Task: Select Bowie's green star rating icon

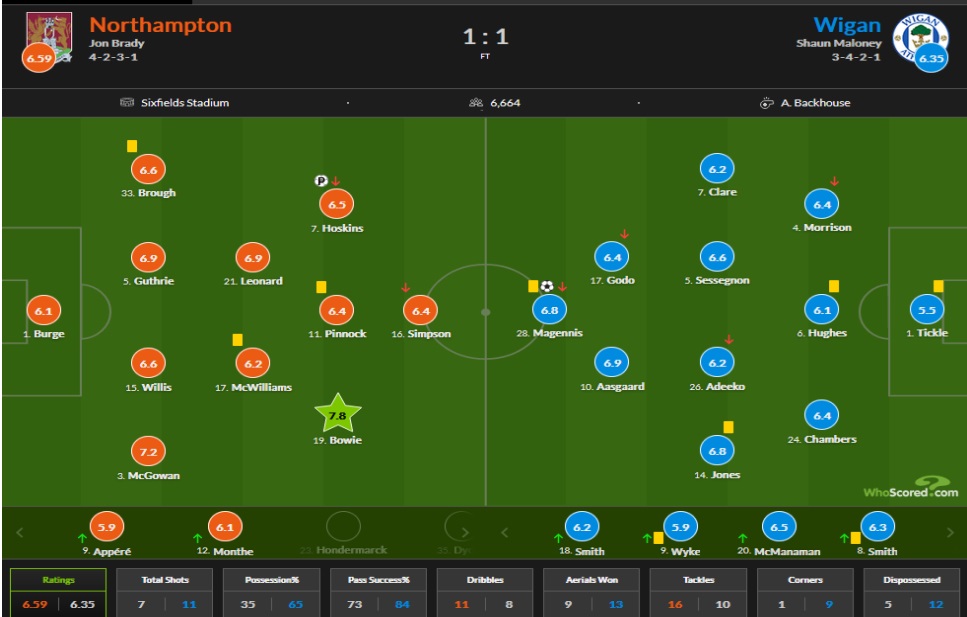Action: pyautogui.click(x=338, y=415)
